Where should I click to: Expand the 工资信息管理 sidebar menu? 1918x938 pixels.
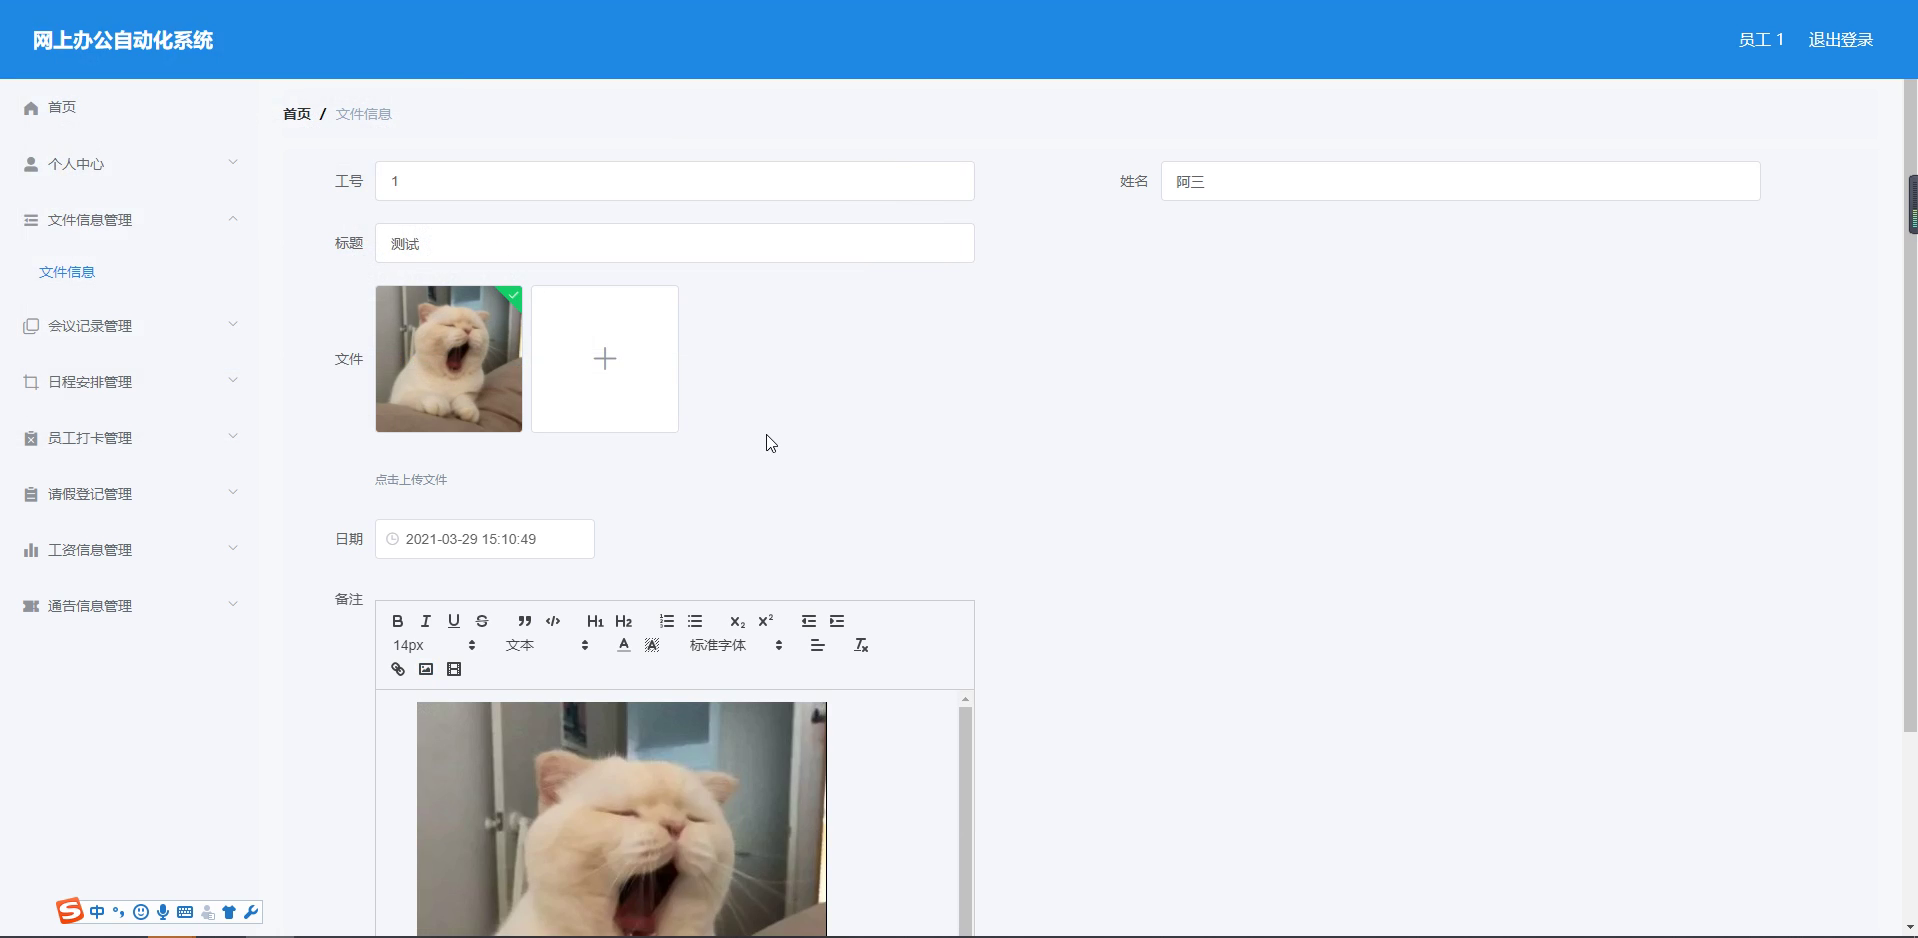tap(129, 549)
